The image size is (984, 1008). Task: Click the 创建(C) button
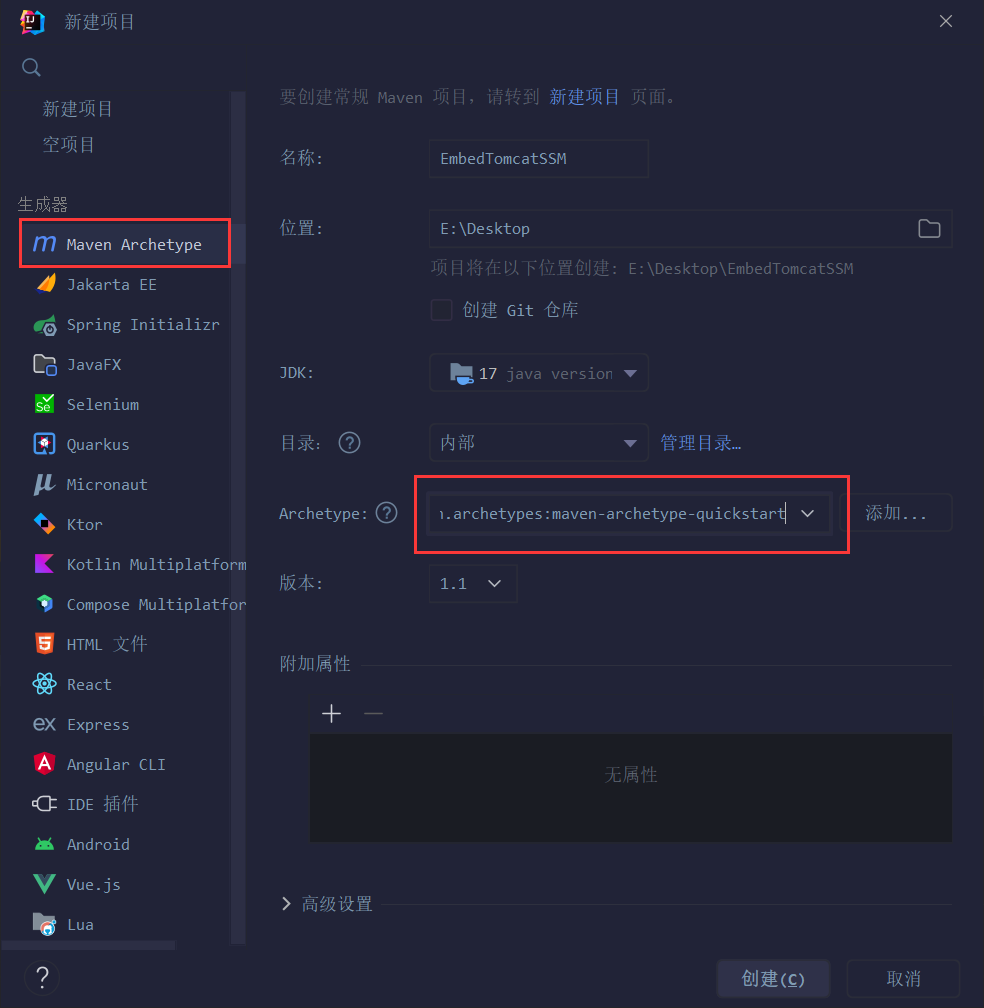pyautogui.click(x=773, y=978)
